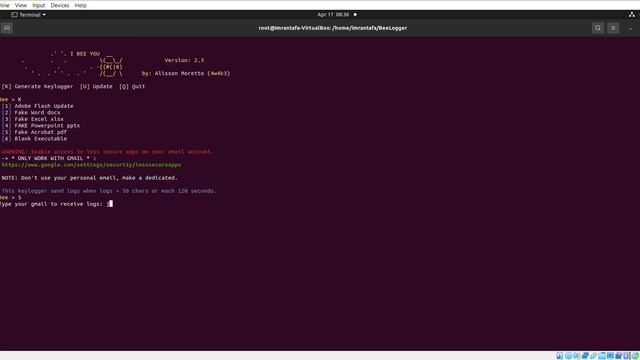Click the shared folders indicator in VirtualBox status bar
Image resolution: width=640 pixels, height=360 pixels.
pyautogui.click(x=602, y=356)
